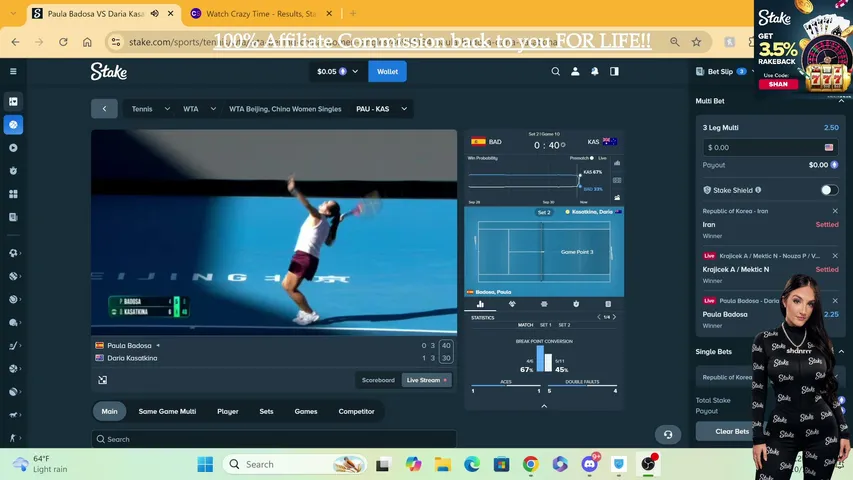Go back with the left arrow button
Viewport: 853px width, 480px height.
(x=104, y=109)
